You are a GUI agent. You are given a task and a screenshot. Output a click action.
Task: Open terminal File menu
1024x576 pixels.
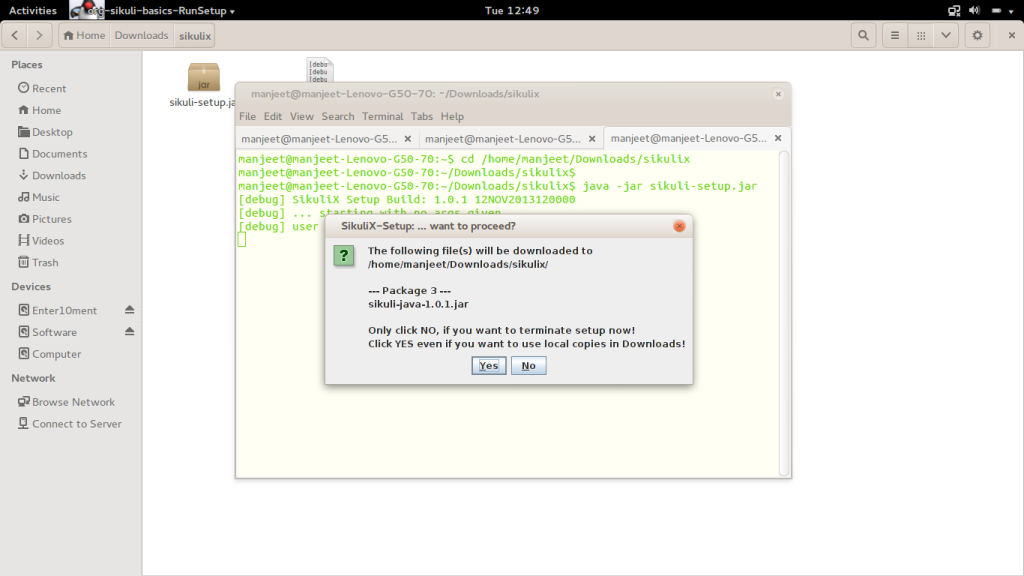coord(248,116)
